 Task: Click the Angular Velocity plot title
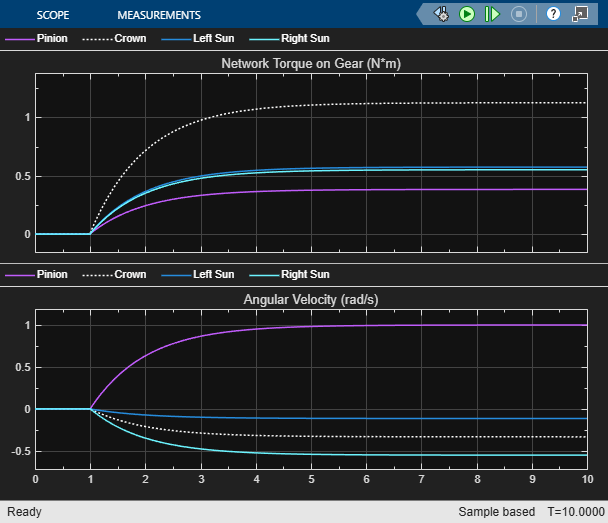pyautogui.click(x=311, y=299)
